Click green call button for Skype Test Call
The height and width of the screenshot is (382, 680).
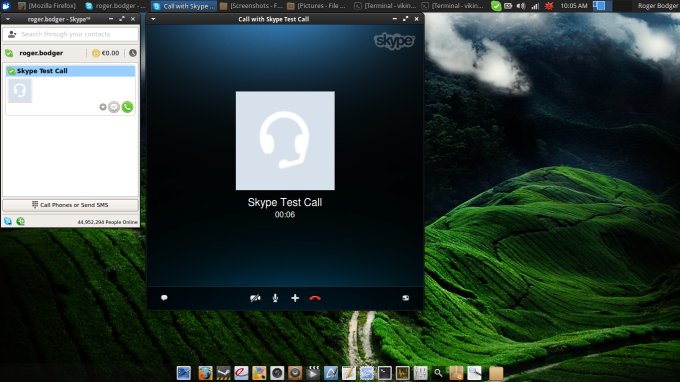pos(127,107)
